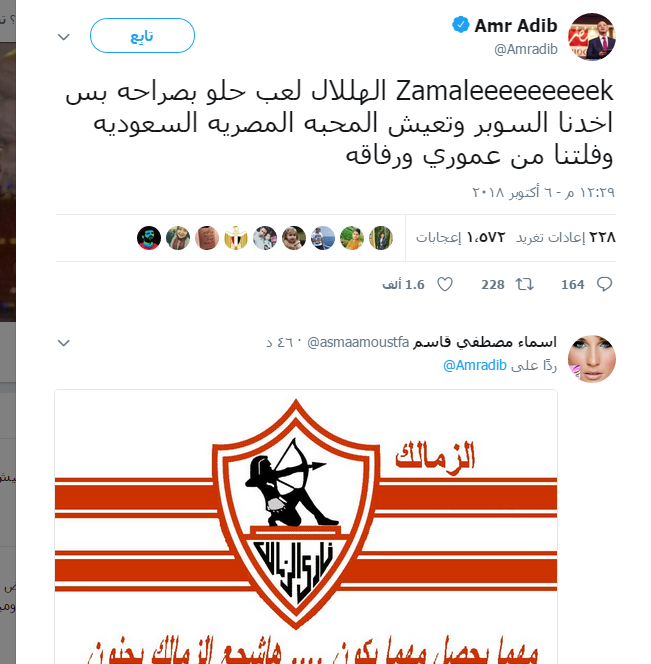Expand the main tweet options chevron
This screenshot has width=651, height=664.
64,37
